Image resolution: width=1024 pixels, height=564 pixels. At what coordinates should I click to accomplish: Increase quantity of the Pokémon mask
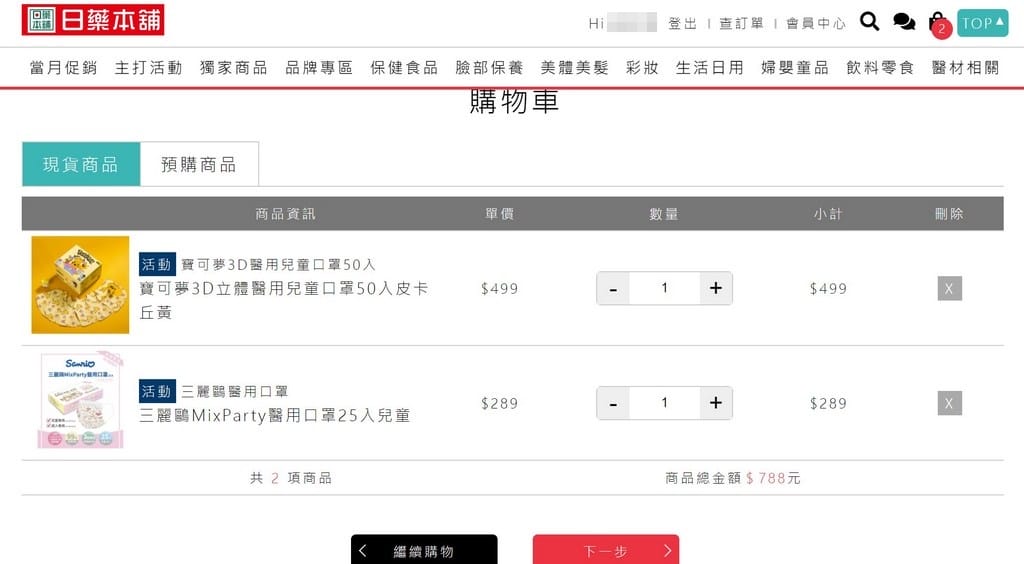tap(716, 288)
